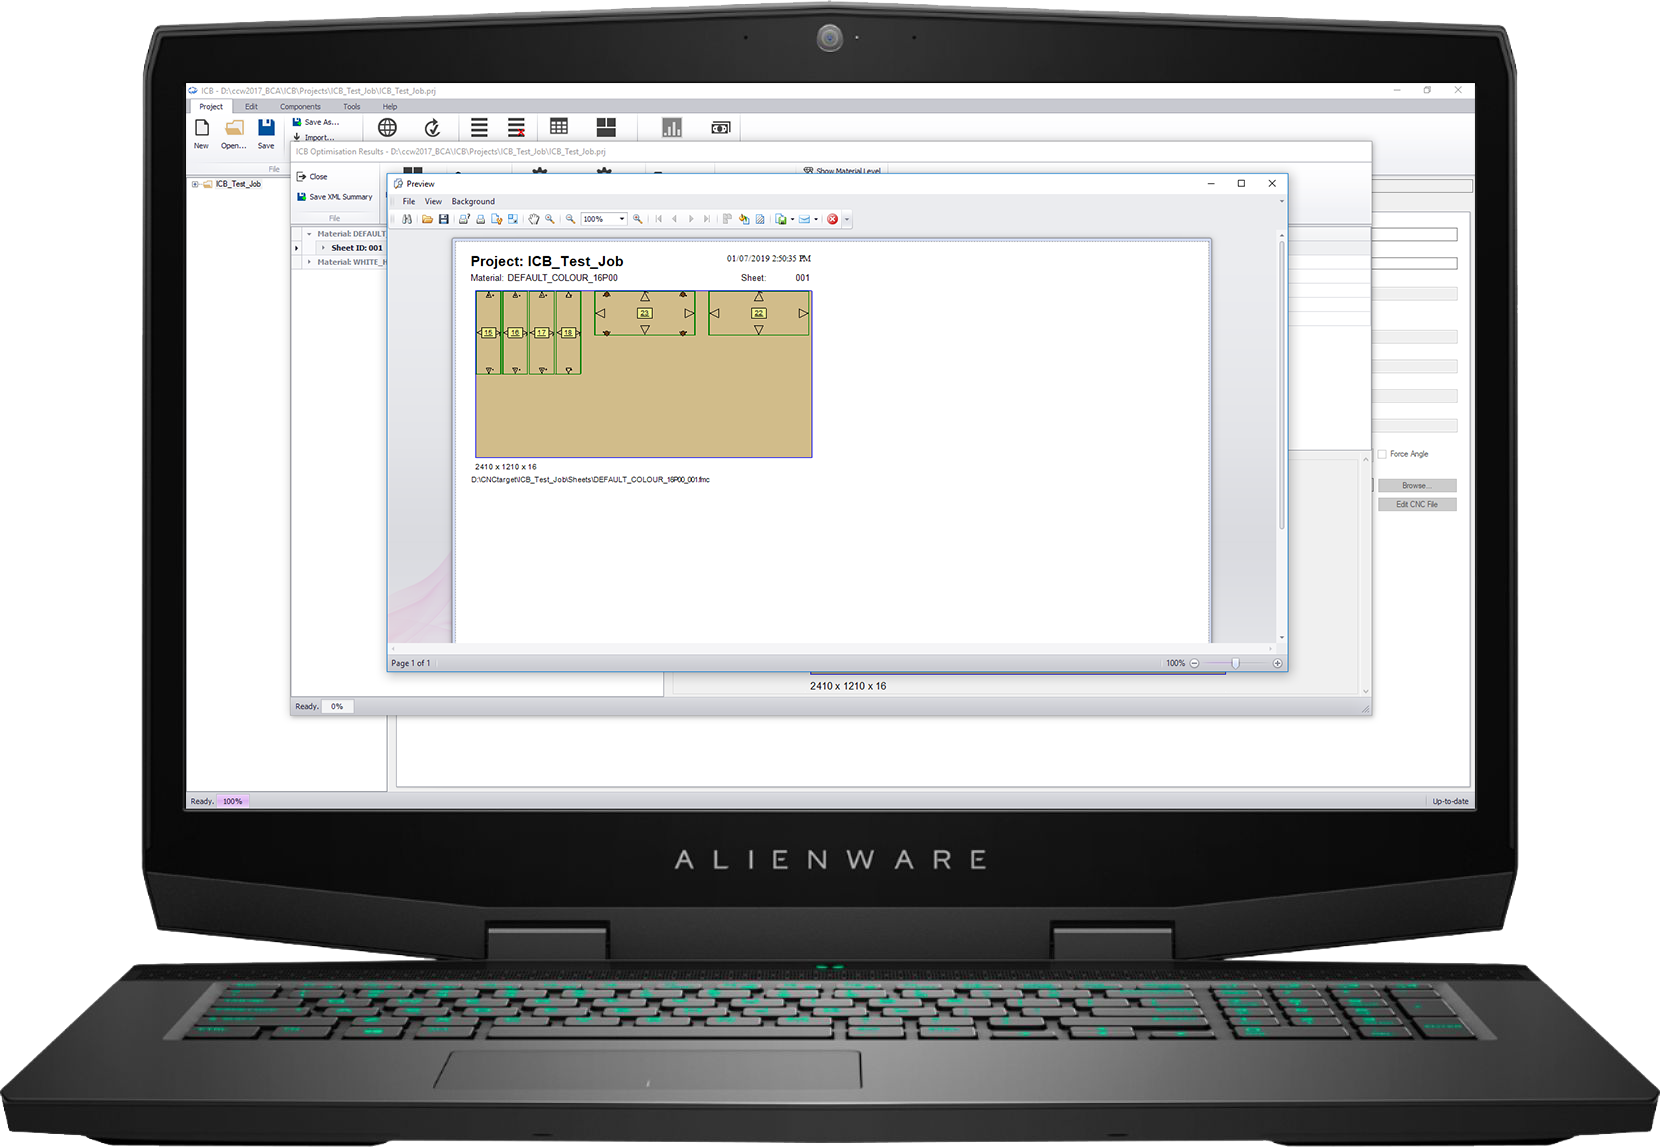
Task: Open the Preview File menu
Action: 409,201
